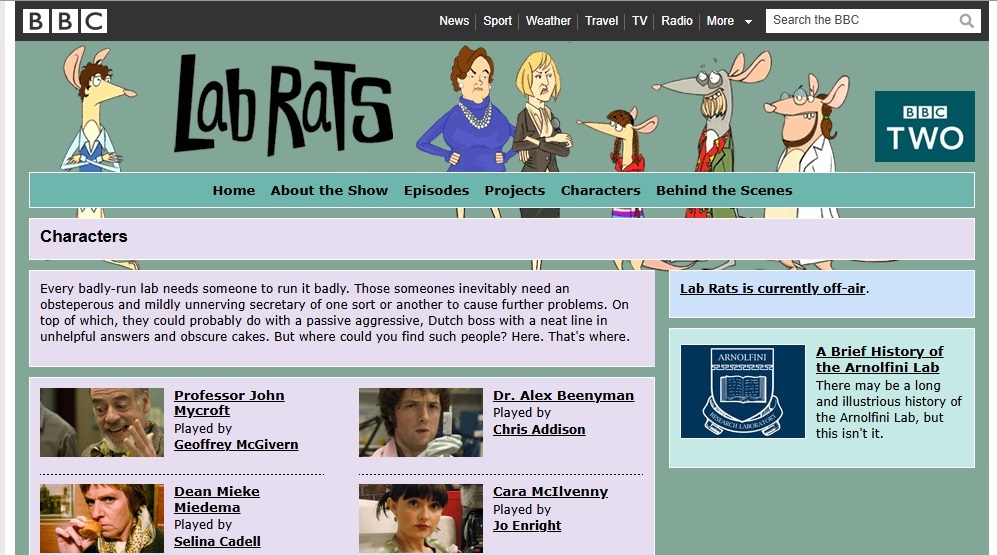Open the TV link

pyautogui.click(x=640, y=20)
